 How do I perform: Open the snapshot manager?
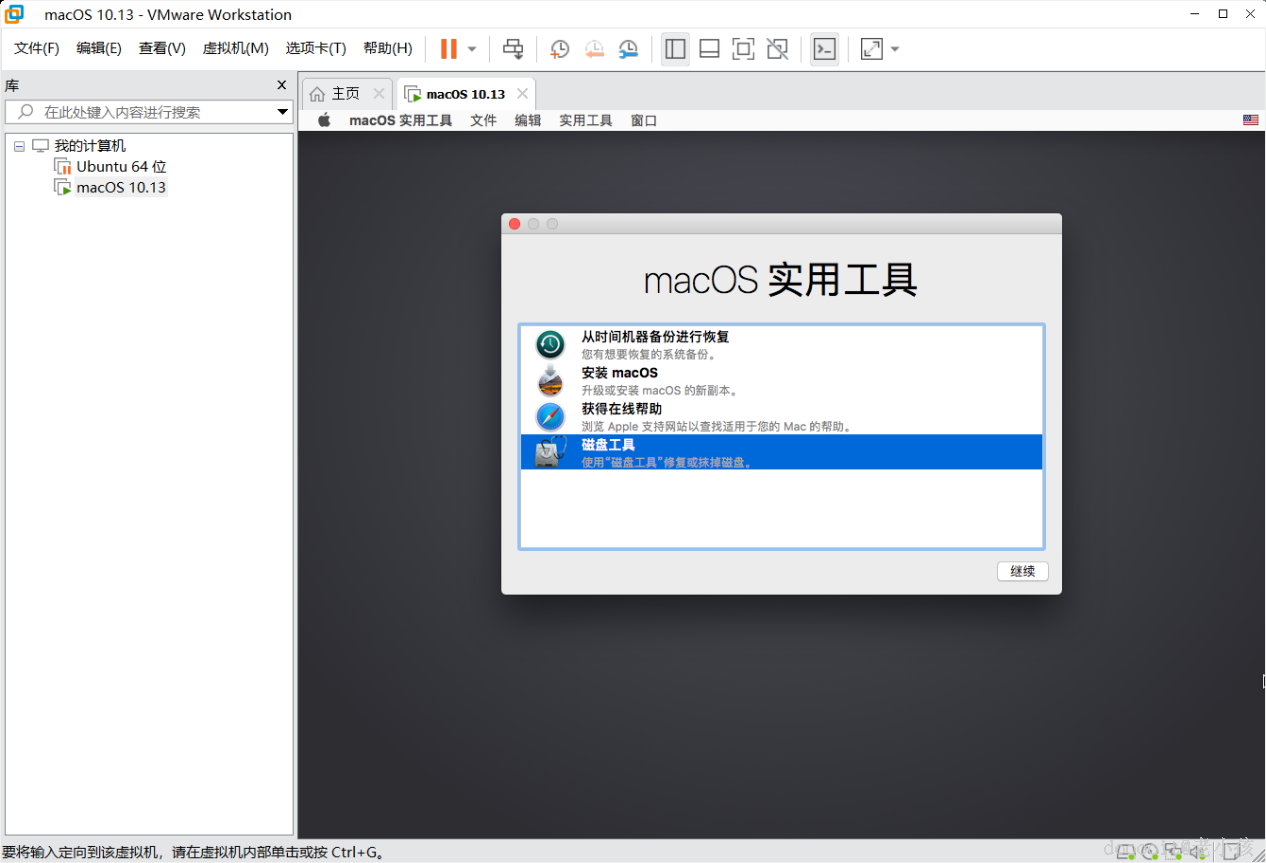coord(628,49)
